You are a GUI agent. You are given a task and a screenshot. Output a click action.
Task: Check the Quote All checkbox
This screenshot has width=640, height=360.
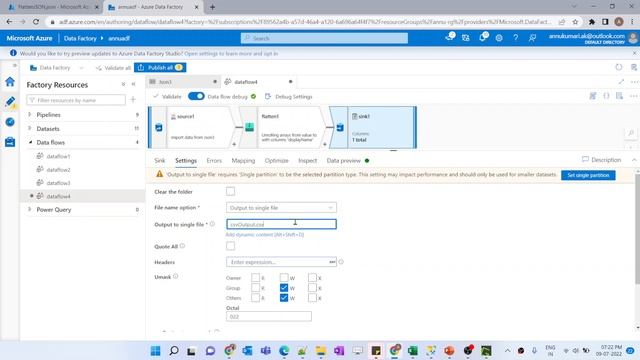pos(231,246)
